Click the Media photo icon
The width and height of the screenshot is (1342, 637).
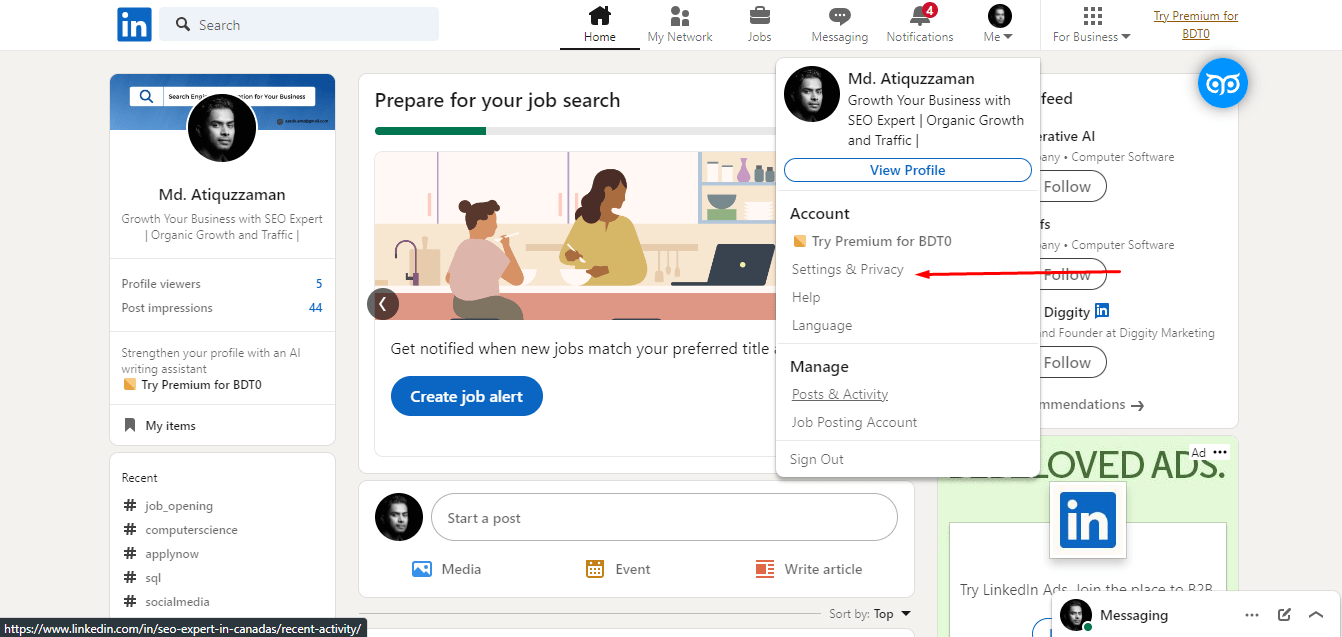point(422,569)
